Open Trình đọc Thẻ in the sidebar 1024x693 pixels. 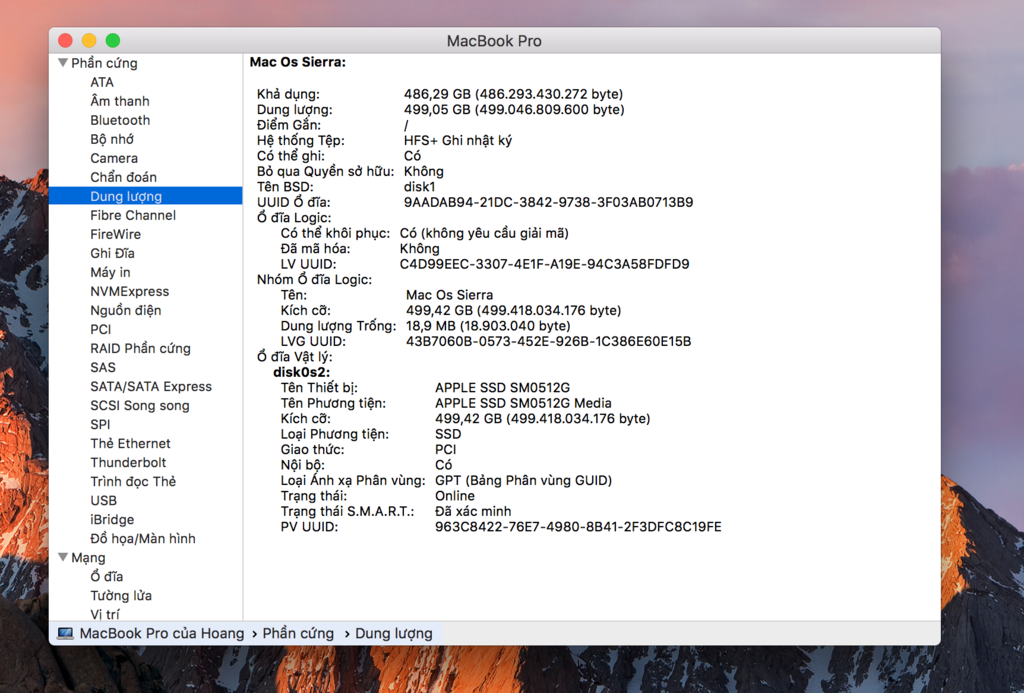click(133, 481)
